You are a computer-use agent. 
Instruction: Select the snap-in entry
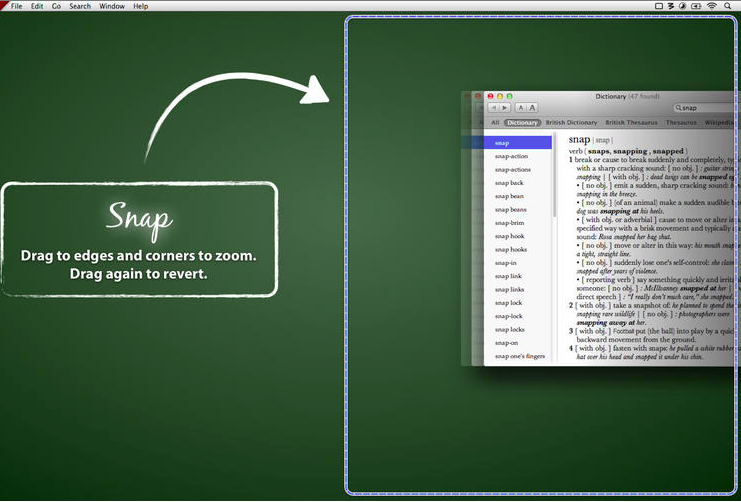click(506, 262)
